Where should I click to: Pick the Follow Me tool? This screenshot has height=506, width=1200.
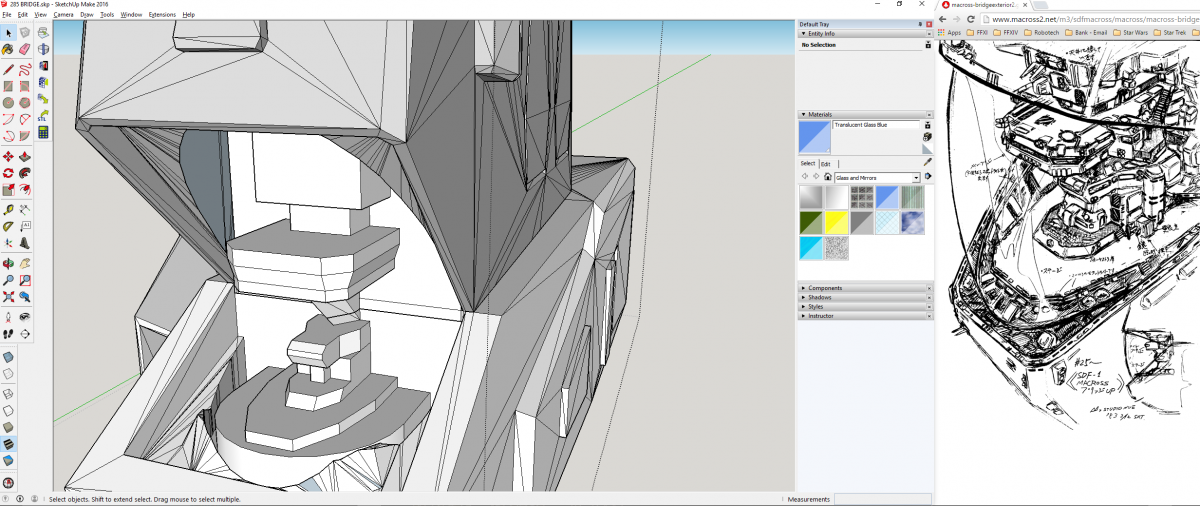[x=24, y=172]
